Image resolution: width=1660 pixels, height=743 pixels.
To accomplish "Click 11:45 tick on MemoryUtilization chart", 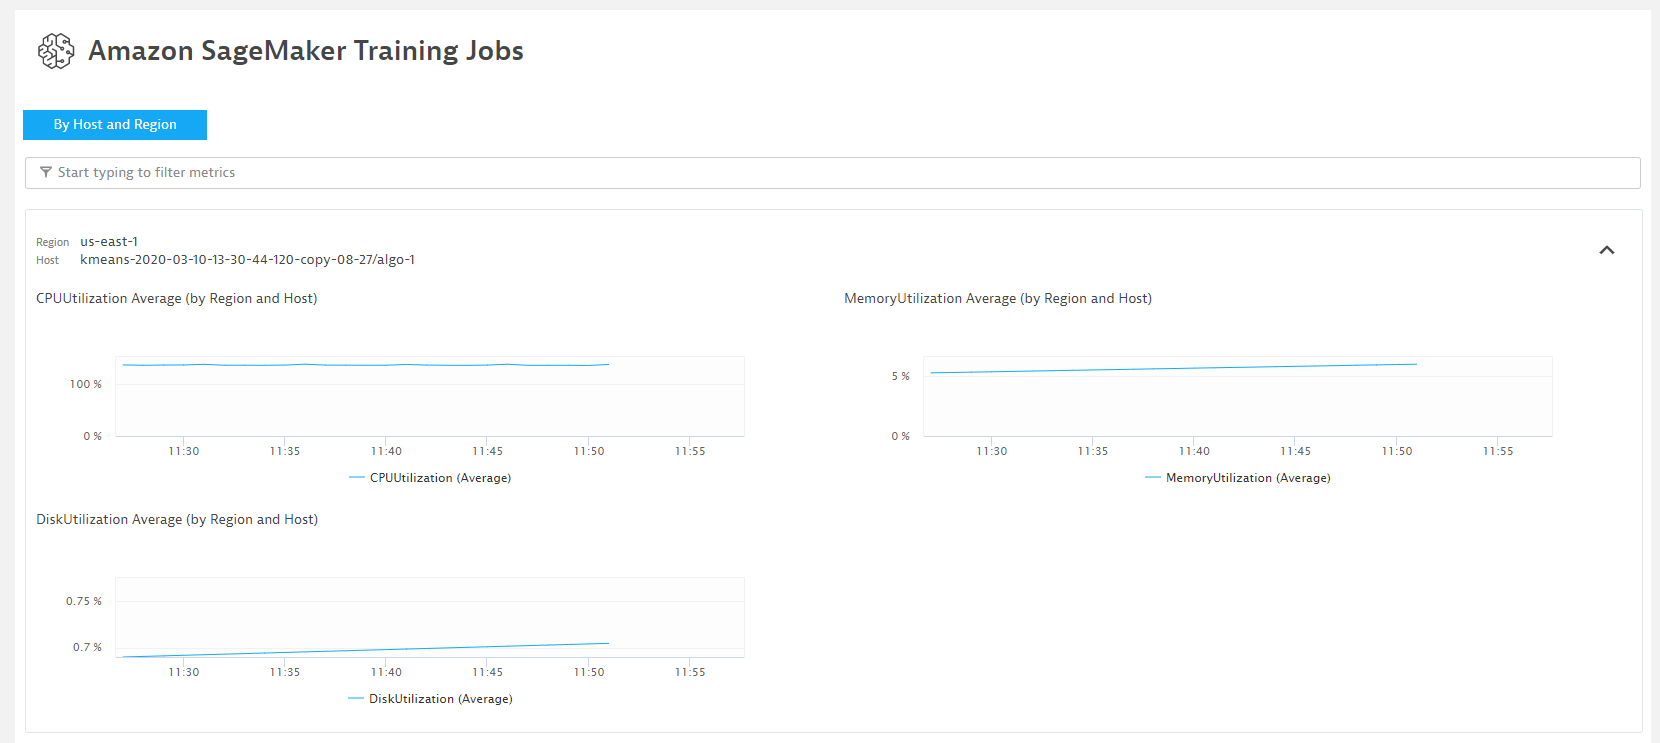I will pyautogui.click(x=1295, y=451).
